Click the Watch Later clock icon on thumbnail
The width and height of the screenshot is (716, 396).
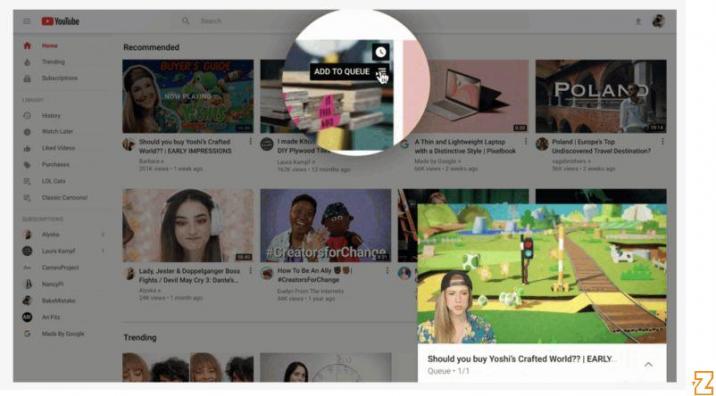click(380, 53)
